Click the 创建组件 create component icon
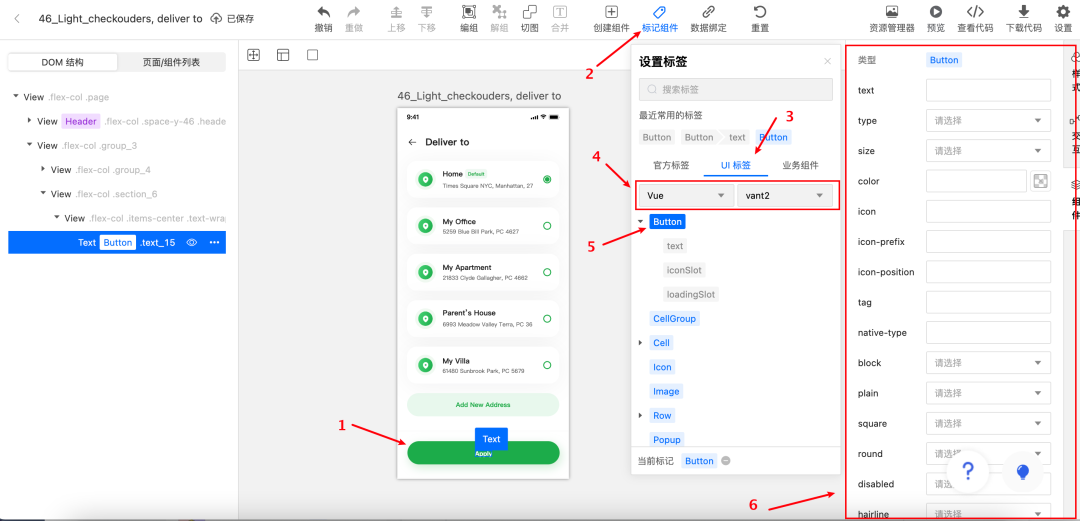The image size is (1080, 521). [611, 12]
